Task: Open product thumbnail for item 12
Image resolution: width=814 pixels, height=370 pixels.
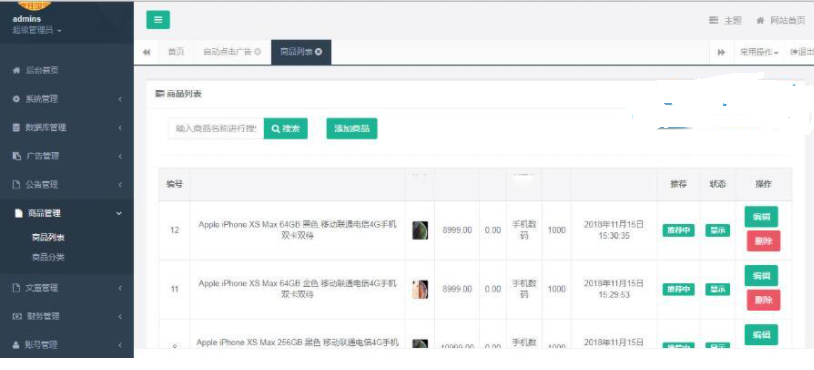Action: pos(420,230)
